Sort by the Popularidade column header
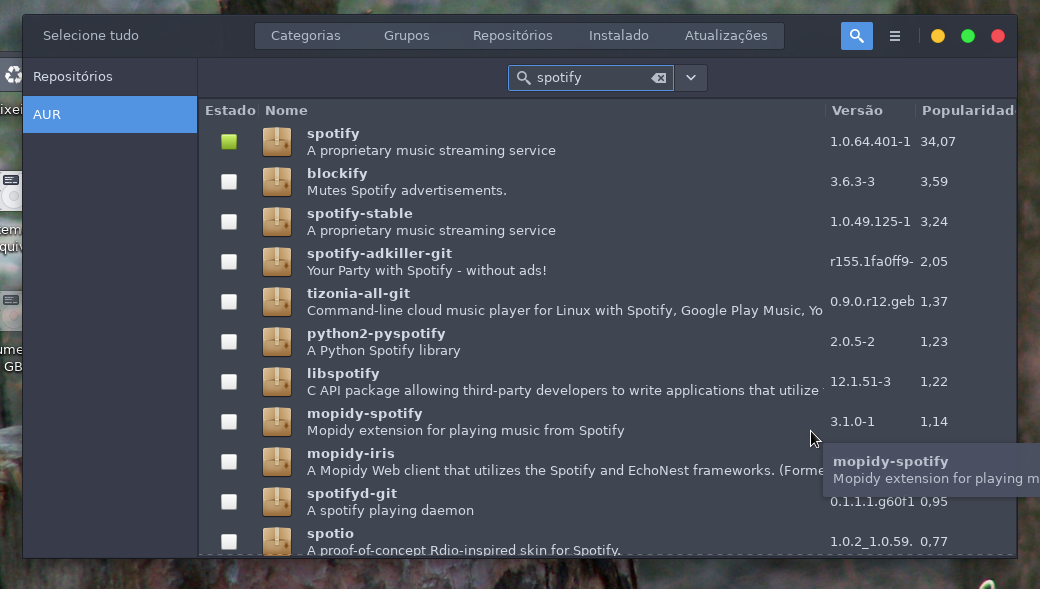 coord(966,110)
